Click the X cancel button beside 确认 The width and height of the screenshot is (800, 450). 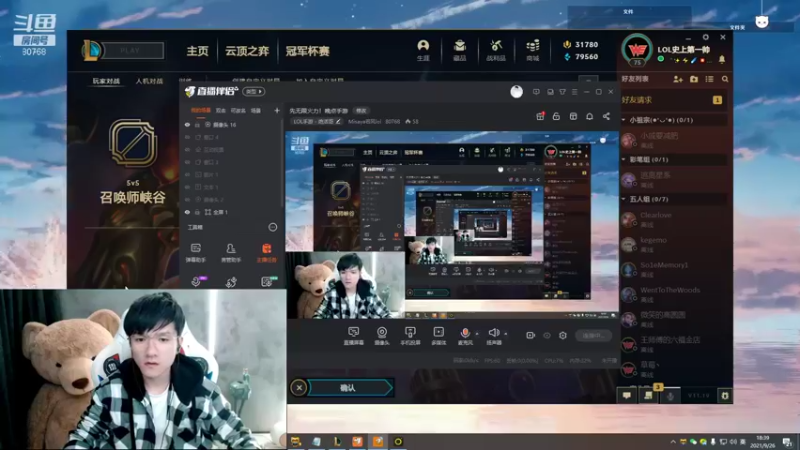coord(299,388)
